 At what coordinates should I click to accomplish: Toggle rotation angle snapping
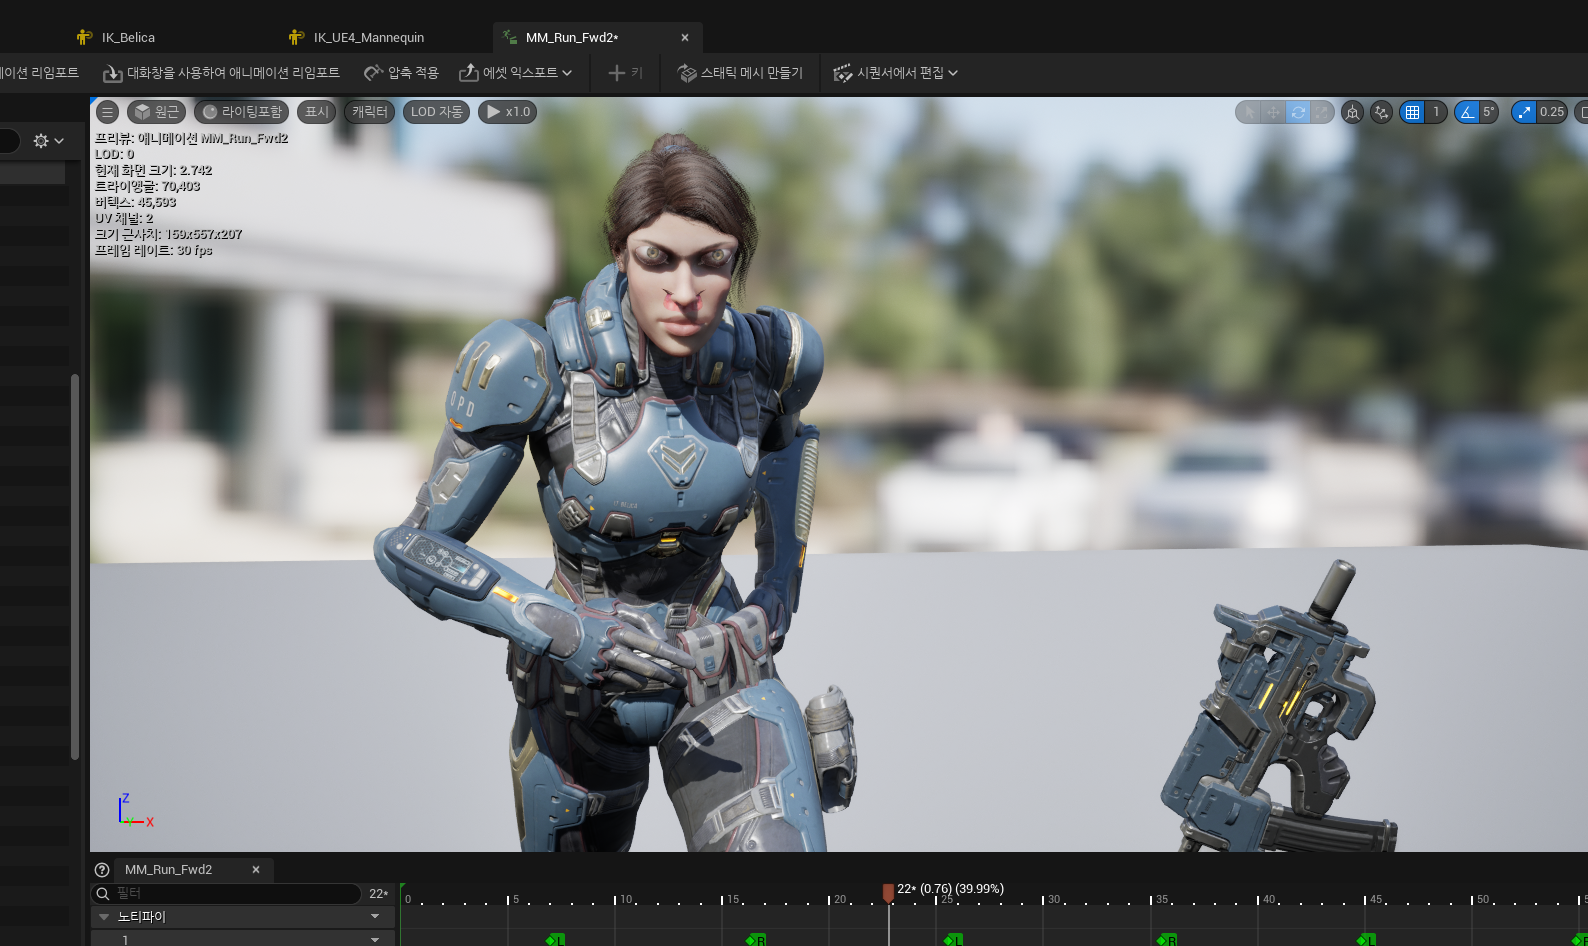coord(1467,112)
